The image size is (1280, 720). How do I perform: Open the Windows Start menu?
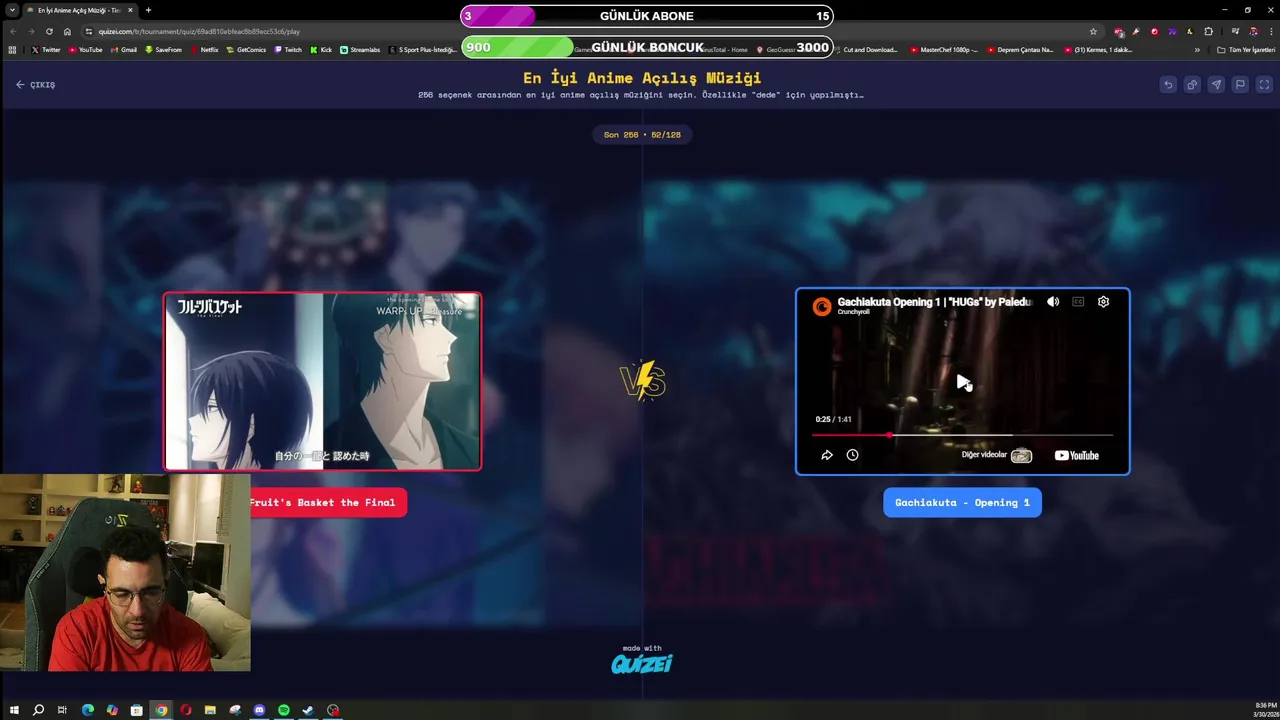click(14, 710)
